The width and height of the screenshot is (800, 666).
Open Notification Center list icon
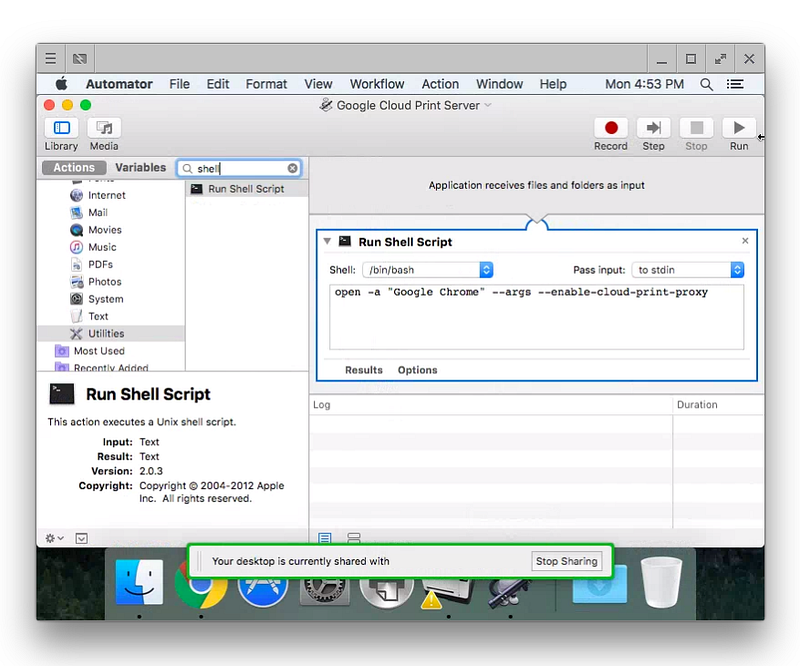735,84
